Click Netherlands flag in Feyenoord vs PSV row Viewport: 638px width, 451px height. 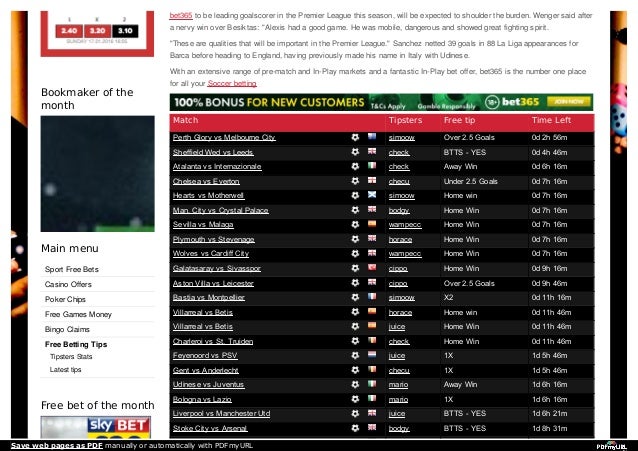(372, 355)
